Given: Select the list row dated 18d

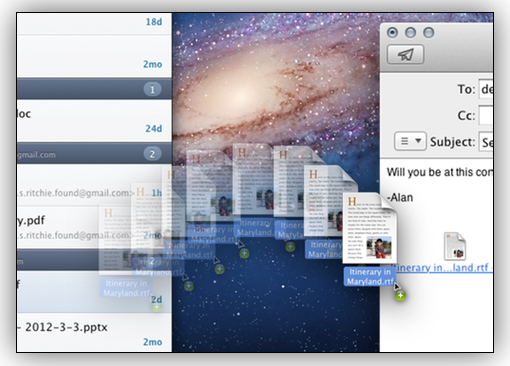Looking at the screenshot, I should point(94,23).
